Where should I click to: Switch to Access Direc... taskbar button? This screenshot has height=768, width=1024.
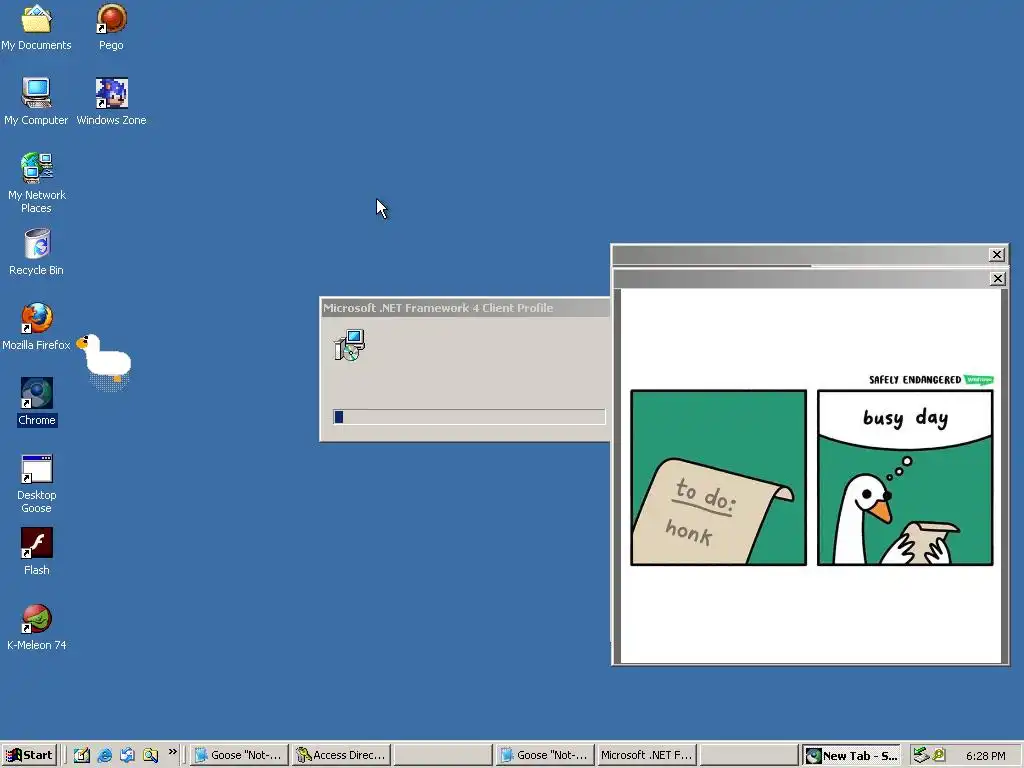342,755
